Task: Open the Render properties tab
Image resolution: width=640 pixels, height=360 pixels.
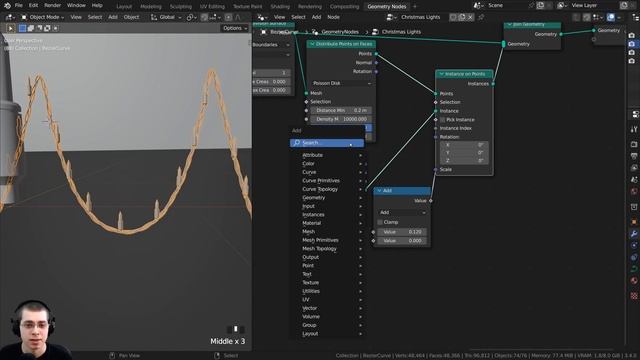Action: [634, 144]
